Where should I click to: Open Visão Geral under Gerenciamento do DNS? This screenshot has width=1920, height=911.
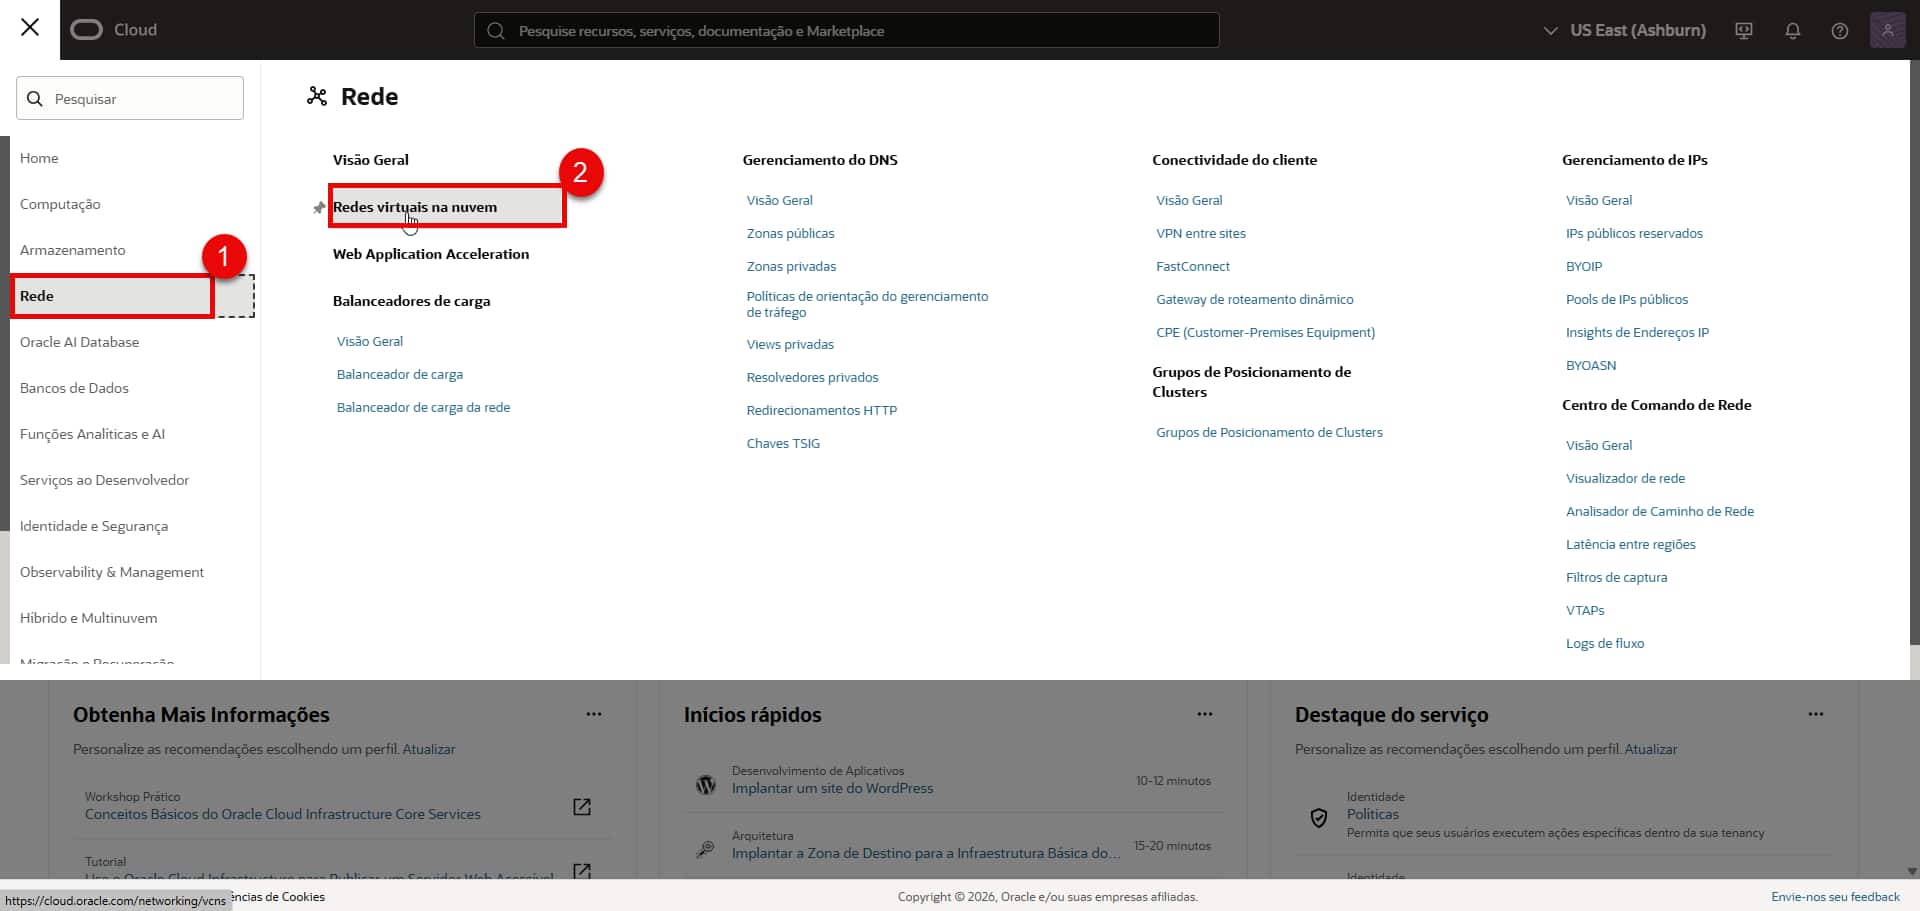pyautogui.click(x=780, y=200)
